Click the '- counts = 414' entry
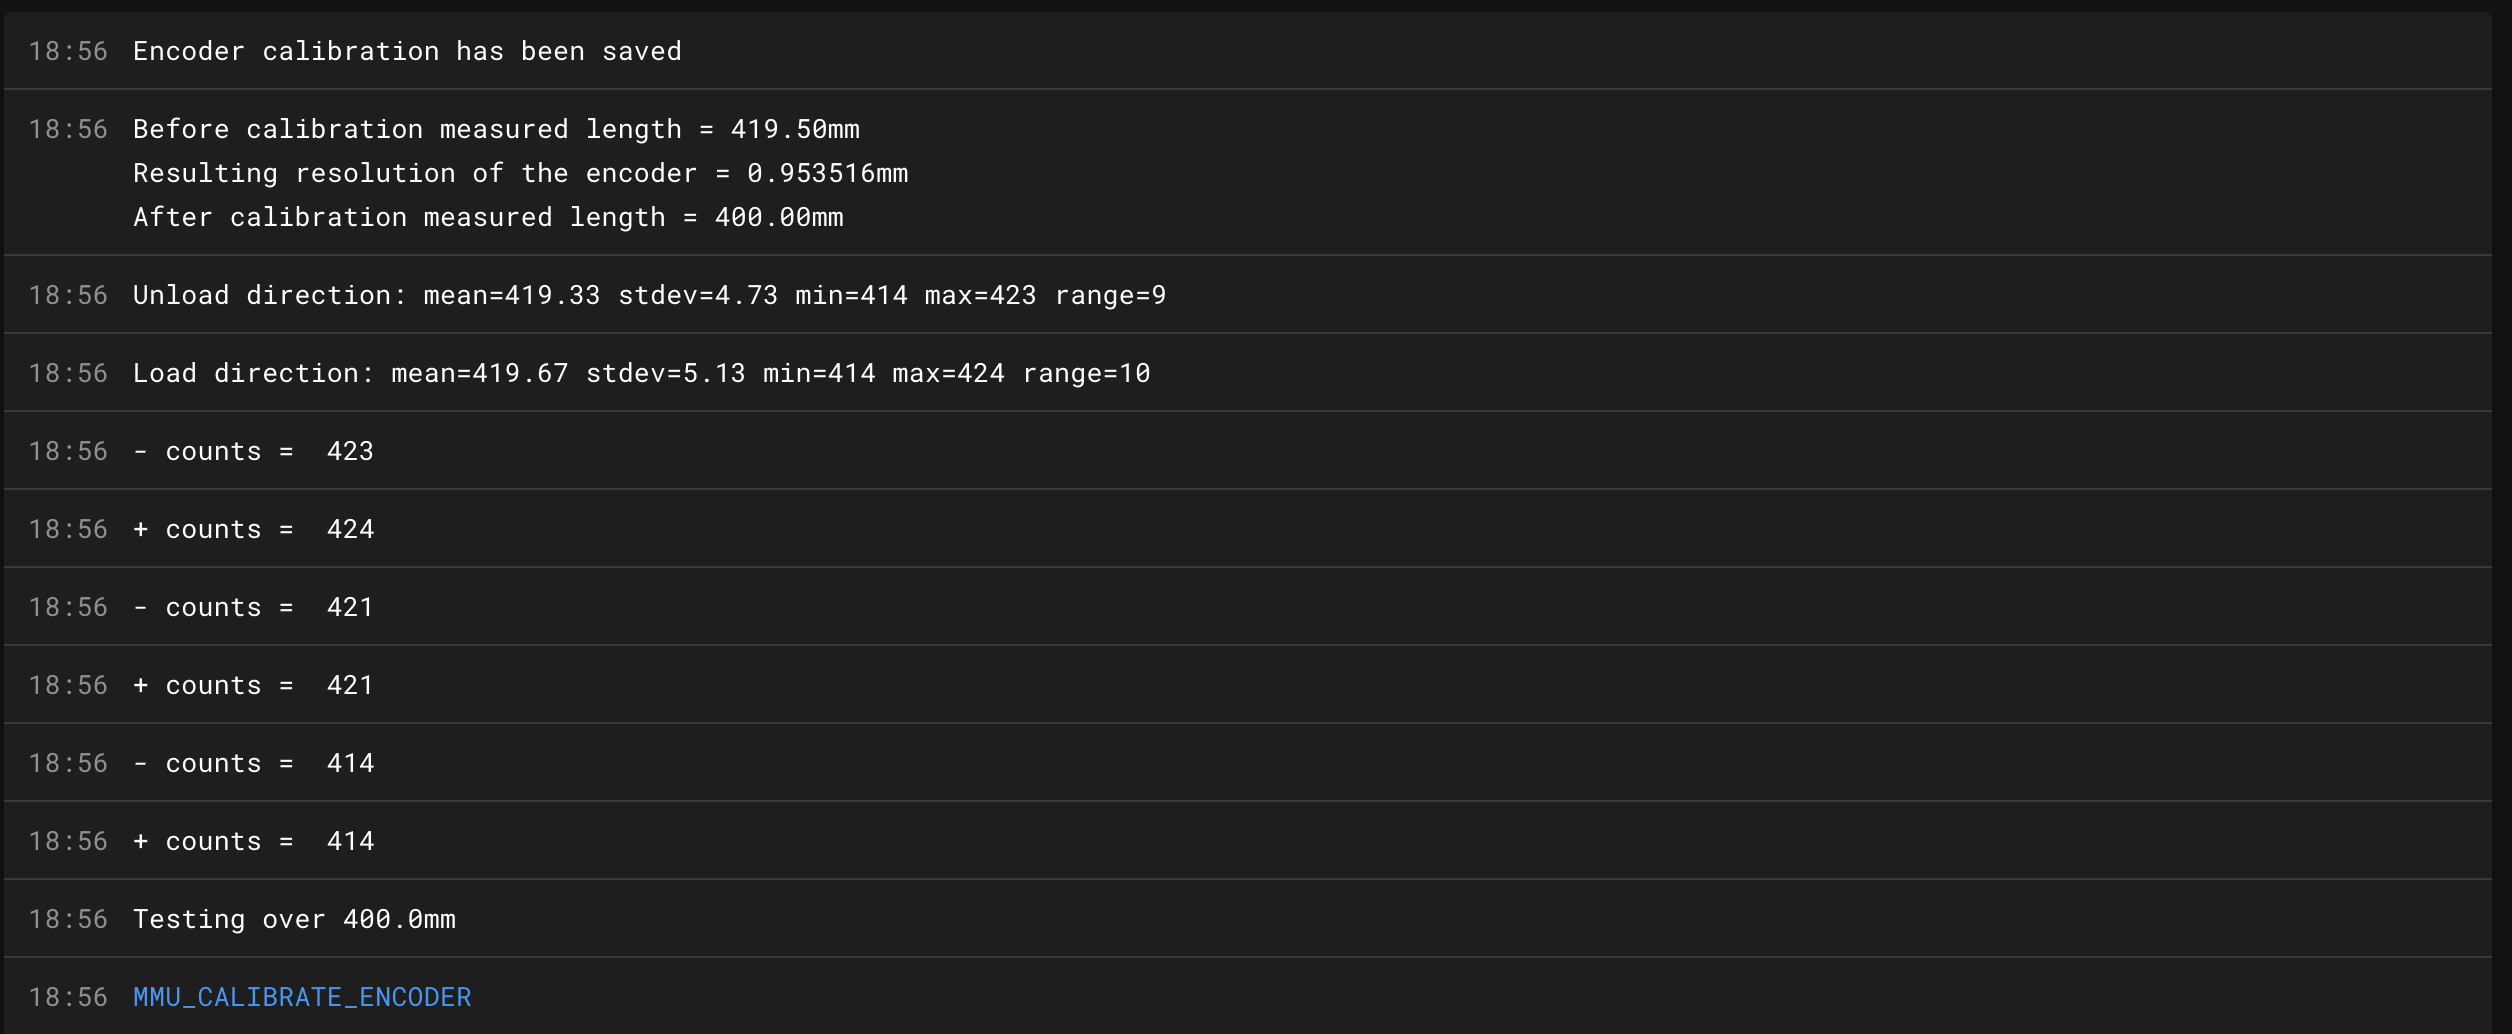The width and height of the screenshot is (2512, 1034). pyautogui.click(x=253, y=763)
